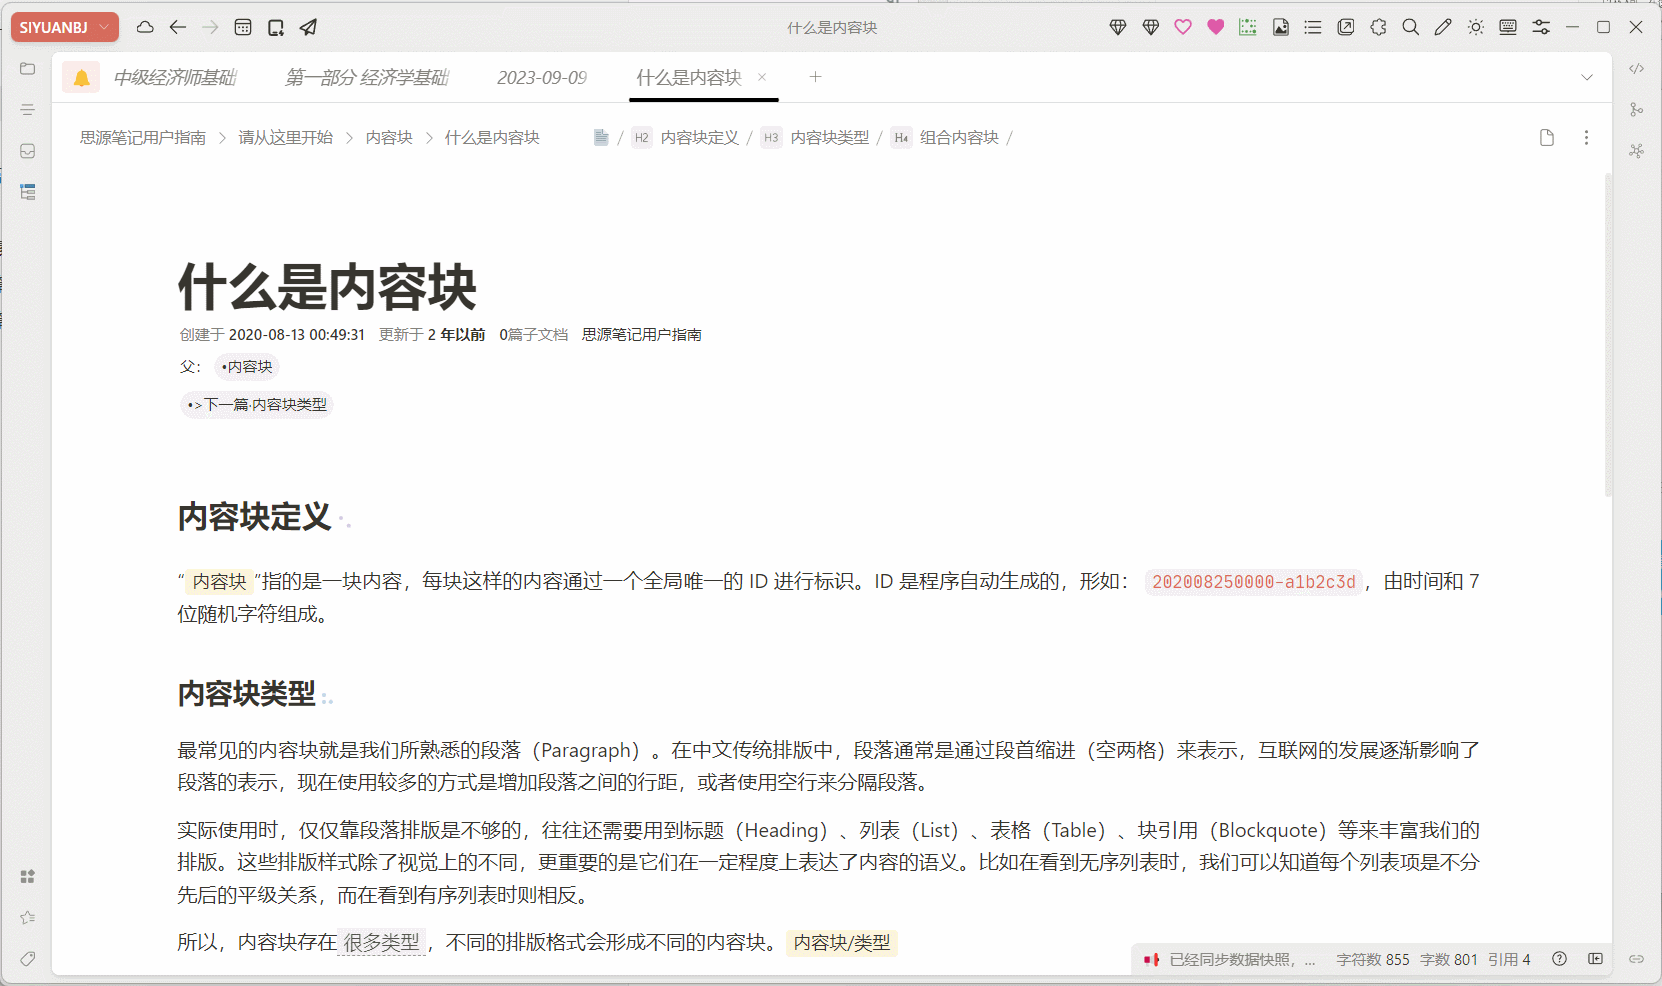Open the graph view from the right sidebar

tap(1637, 150)
